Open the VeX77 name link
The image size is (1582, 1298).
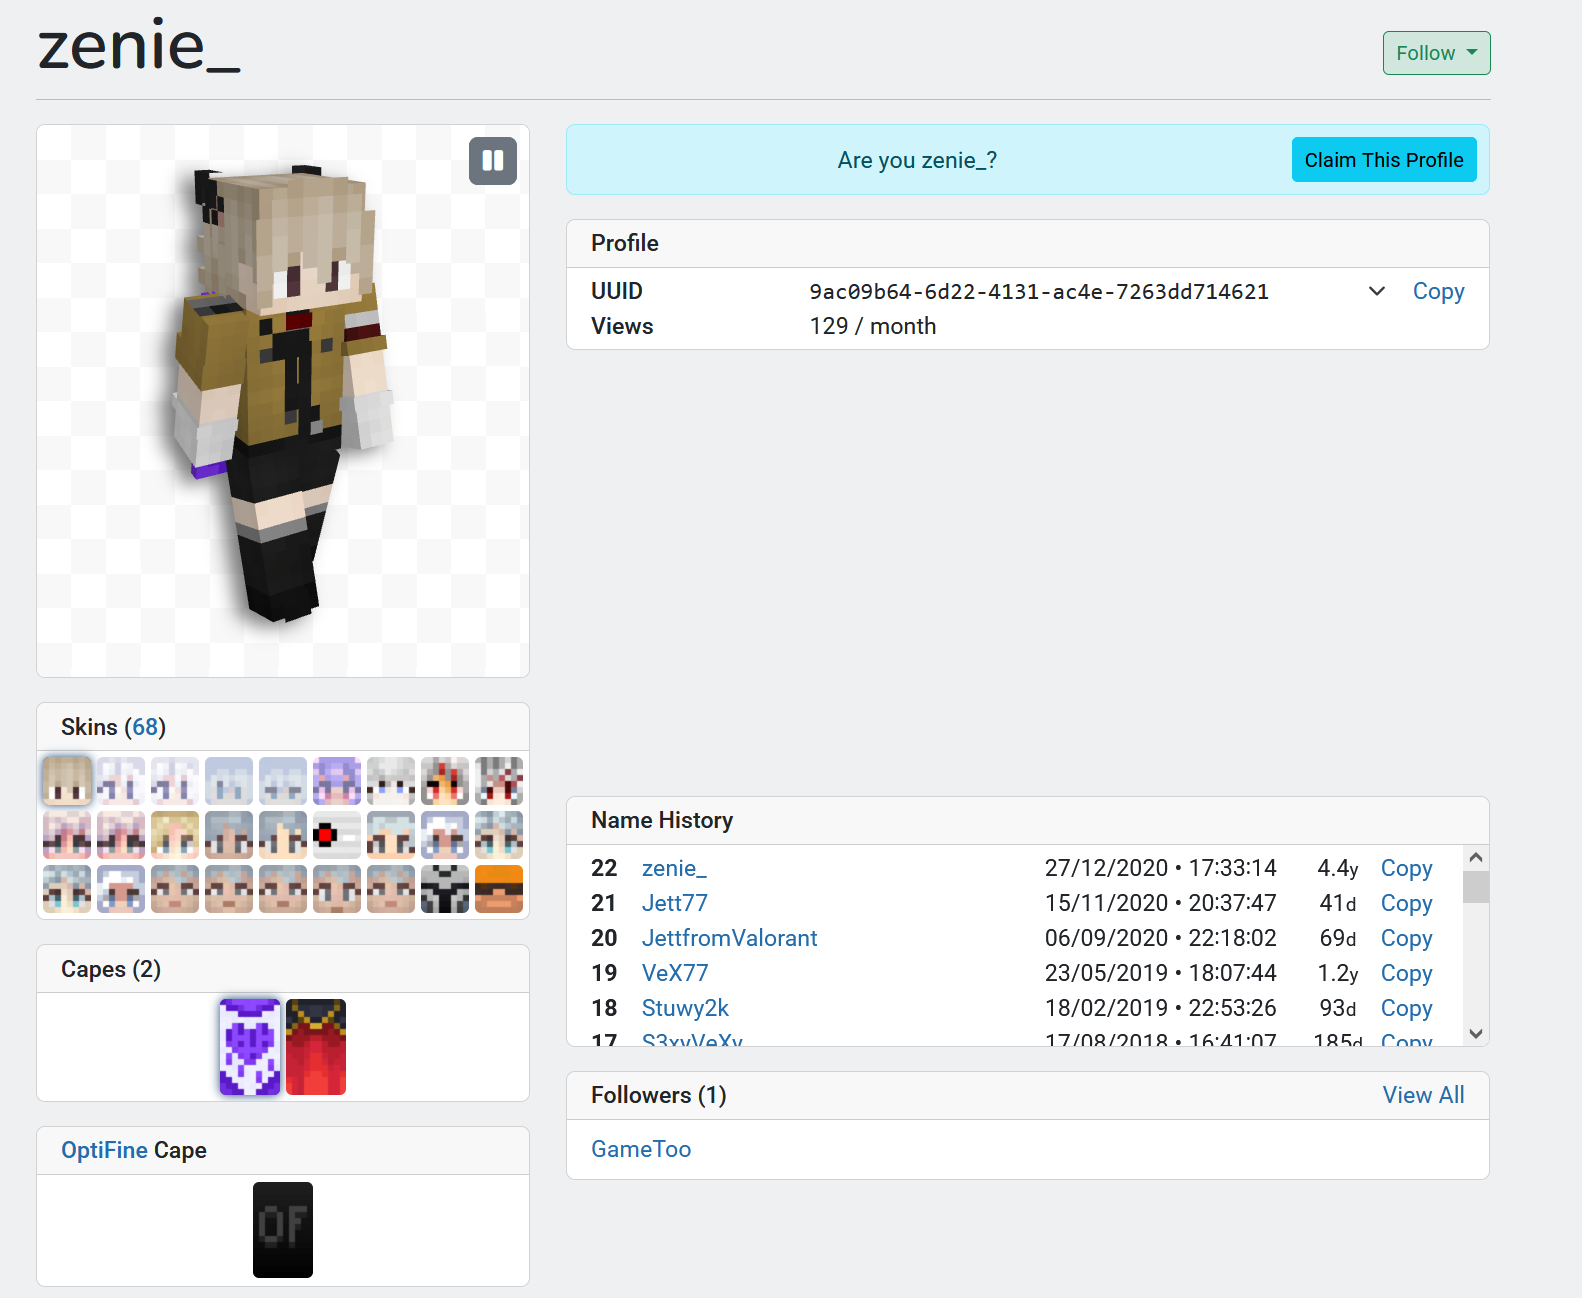coord(675,973)
